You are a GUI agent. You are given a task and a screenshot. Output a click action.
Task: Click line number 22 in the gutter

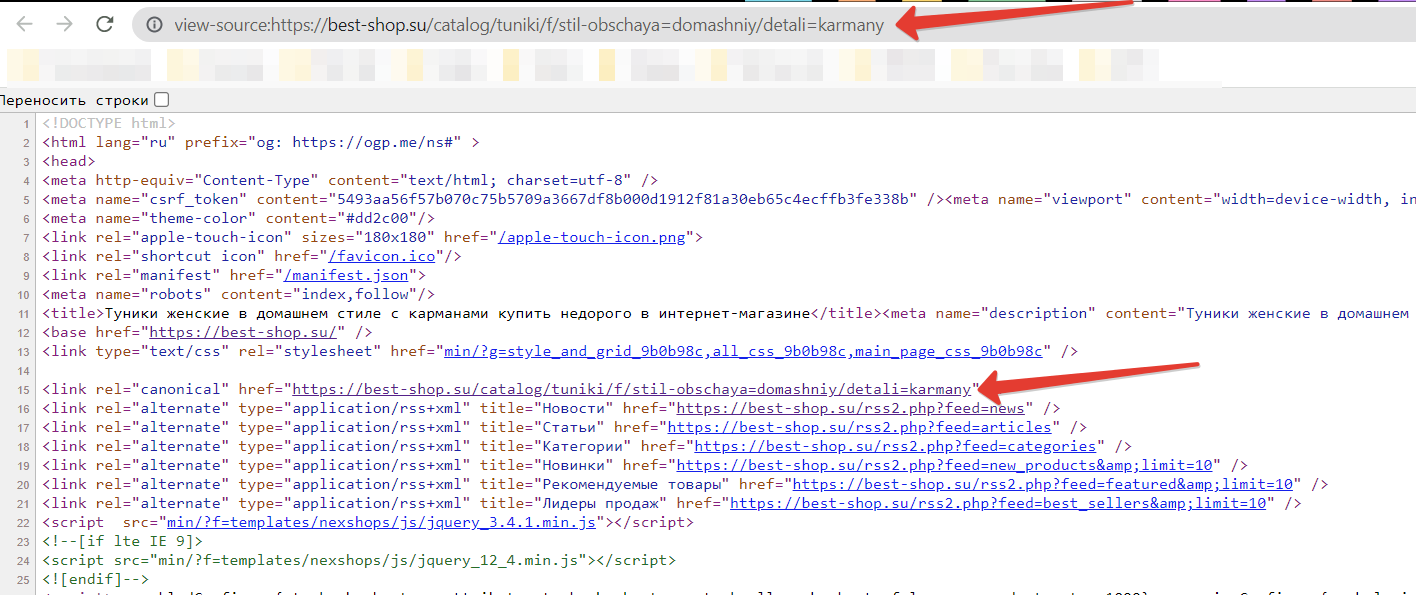(x=24, y=522)
